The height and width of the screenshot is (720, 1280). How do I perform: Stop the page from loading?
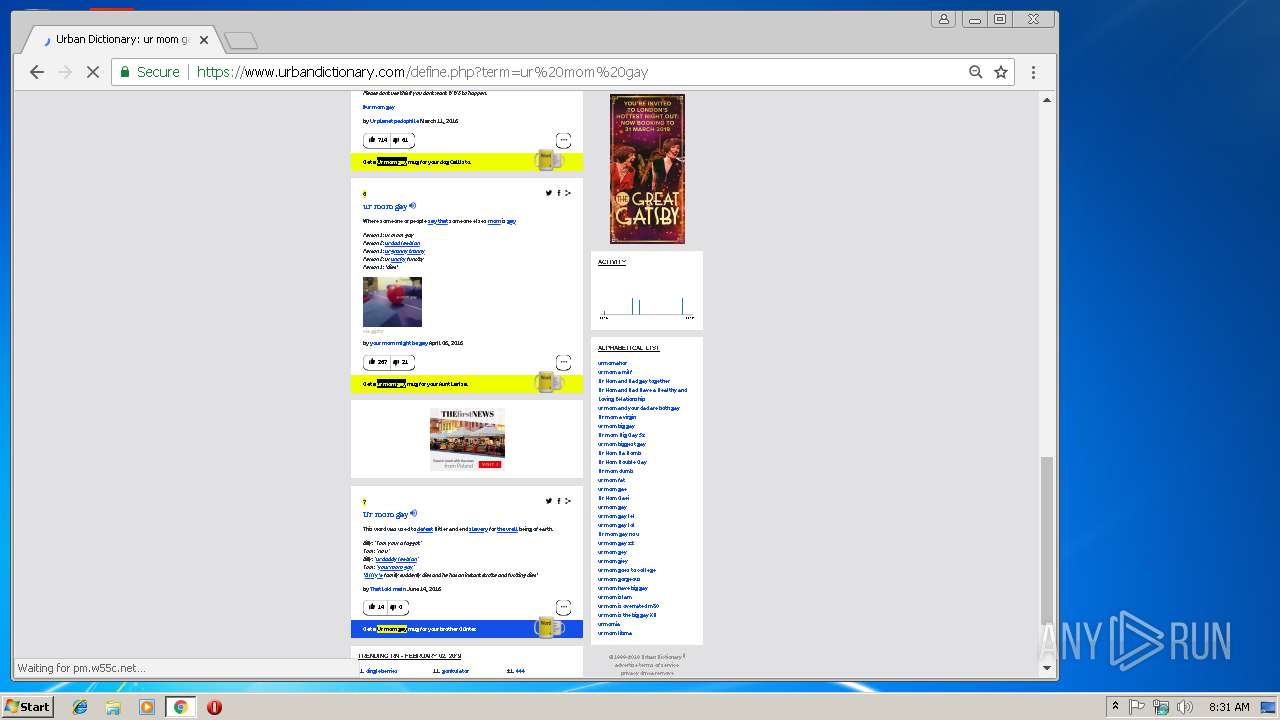(x=93, y=72)
